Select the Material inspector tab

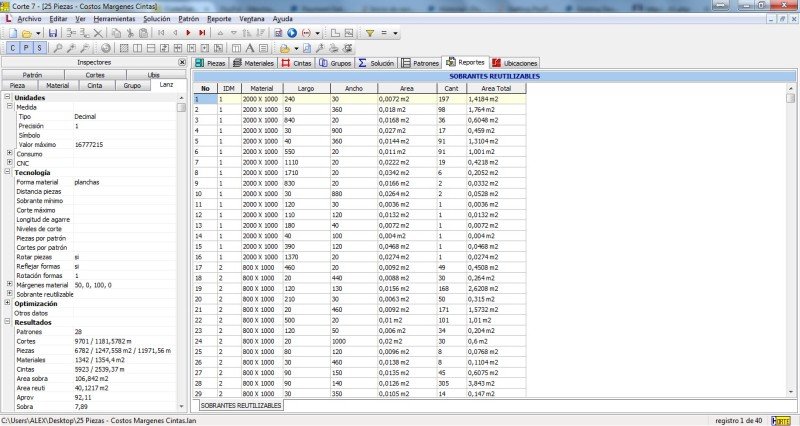coord(57,86)
